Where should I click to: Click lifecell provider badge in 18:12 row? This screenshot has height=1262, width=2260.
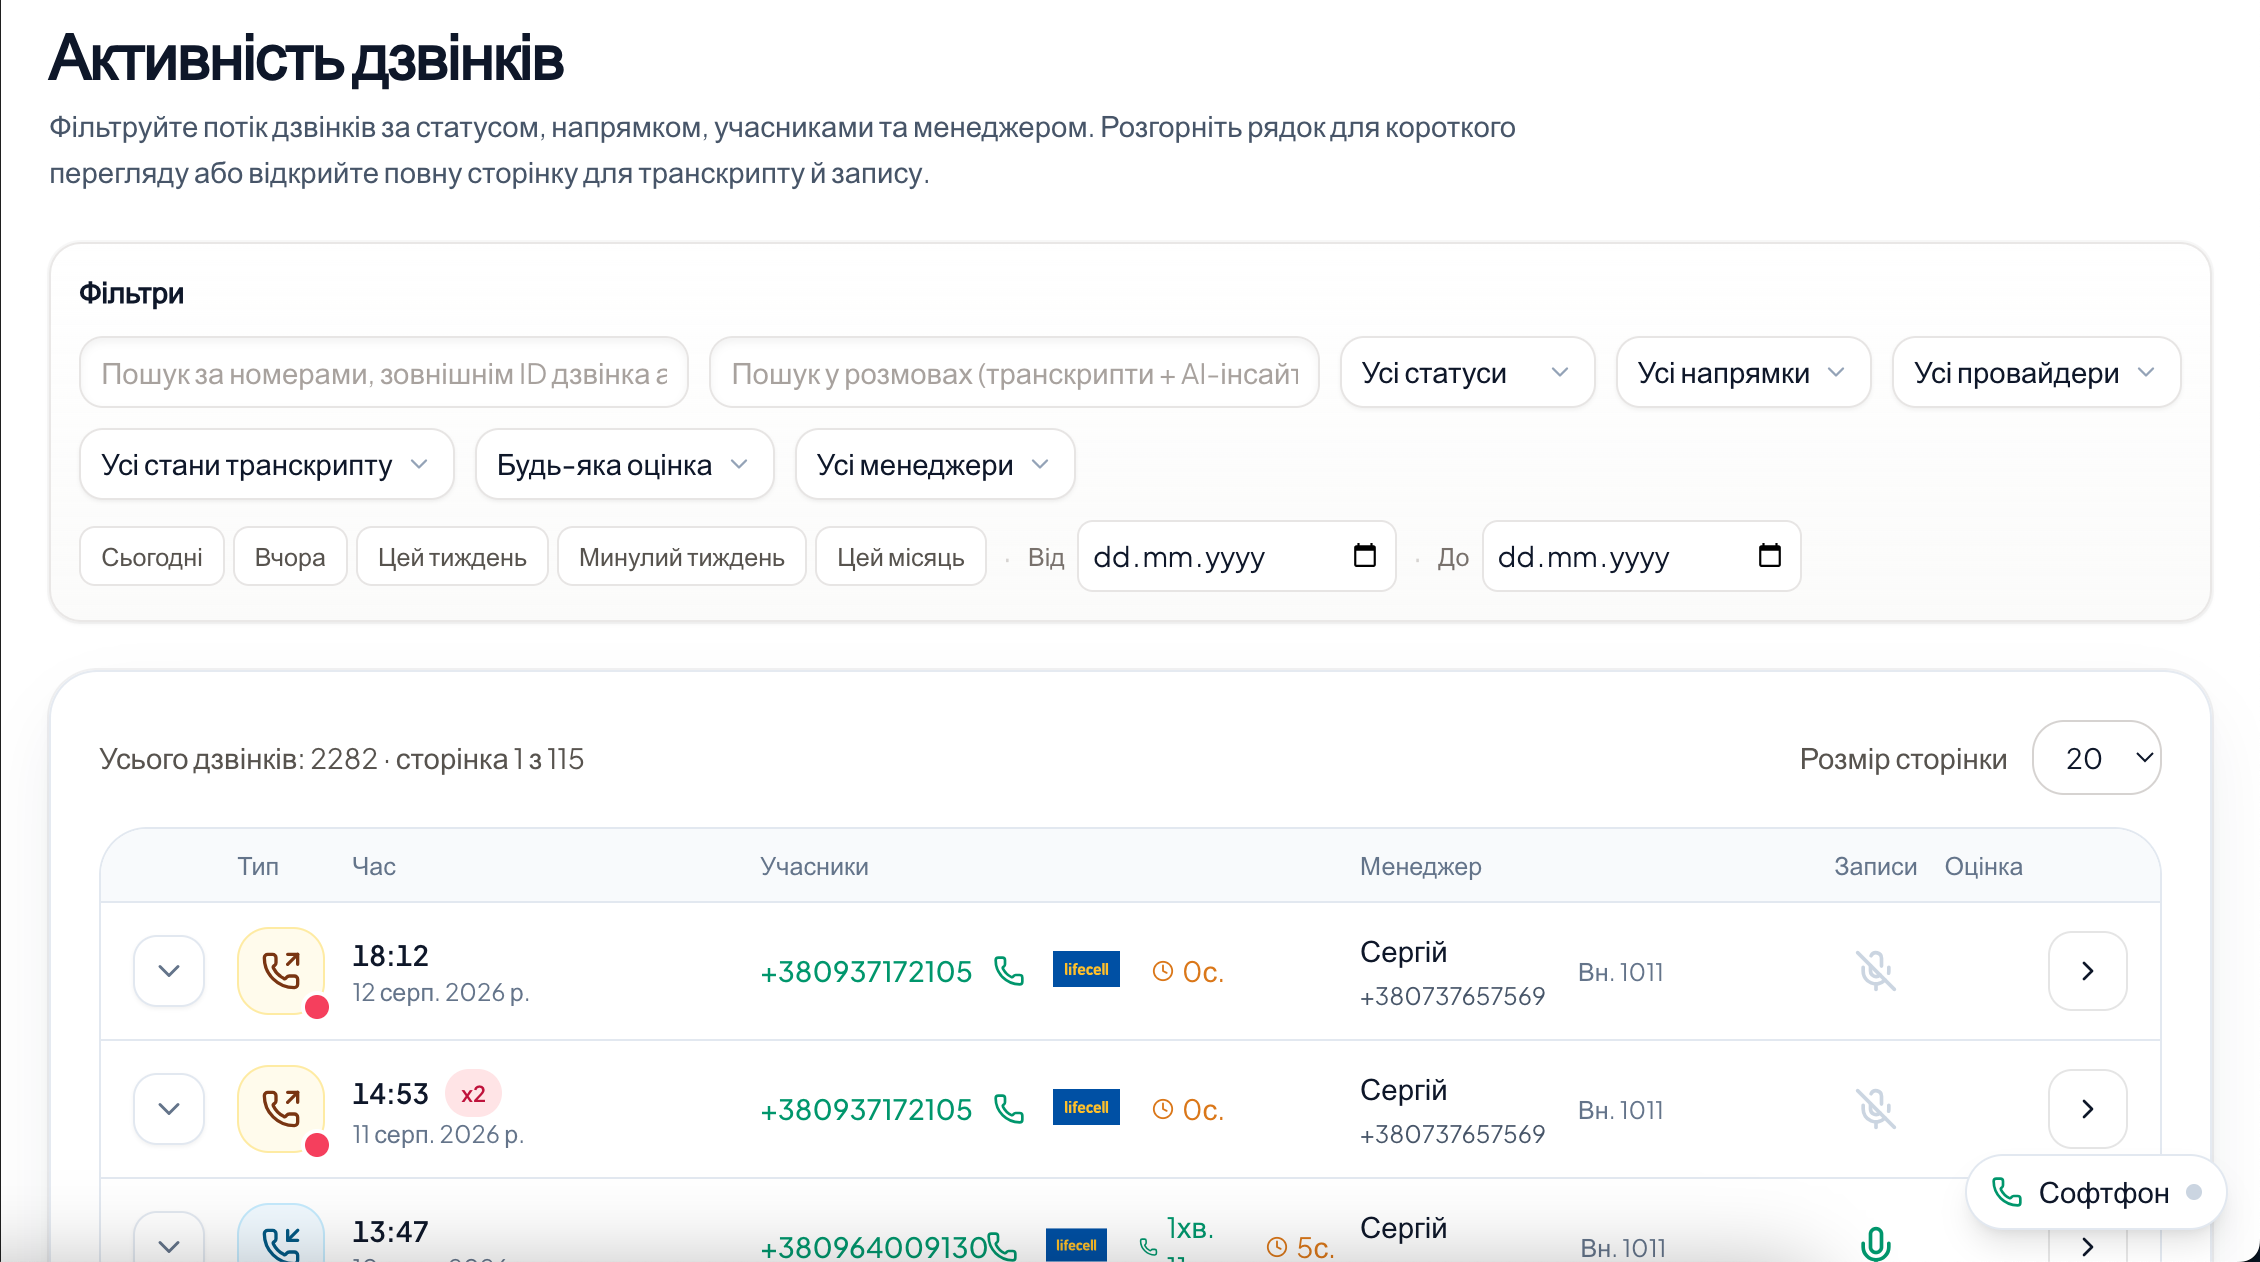point(1086,969)
